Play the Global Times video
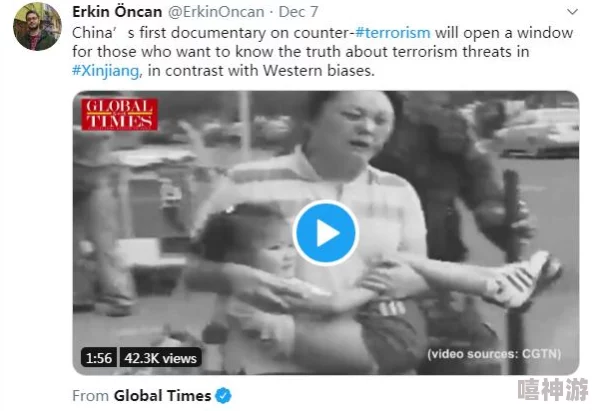This screenshot has height=411, width=594. [x=325, y=233]
